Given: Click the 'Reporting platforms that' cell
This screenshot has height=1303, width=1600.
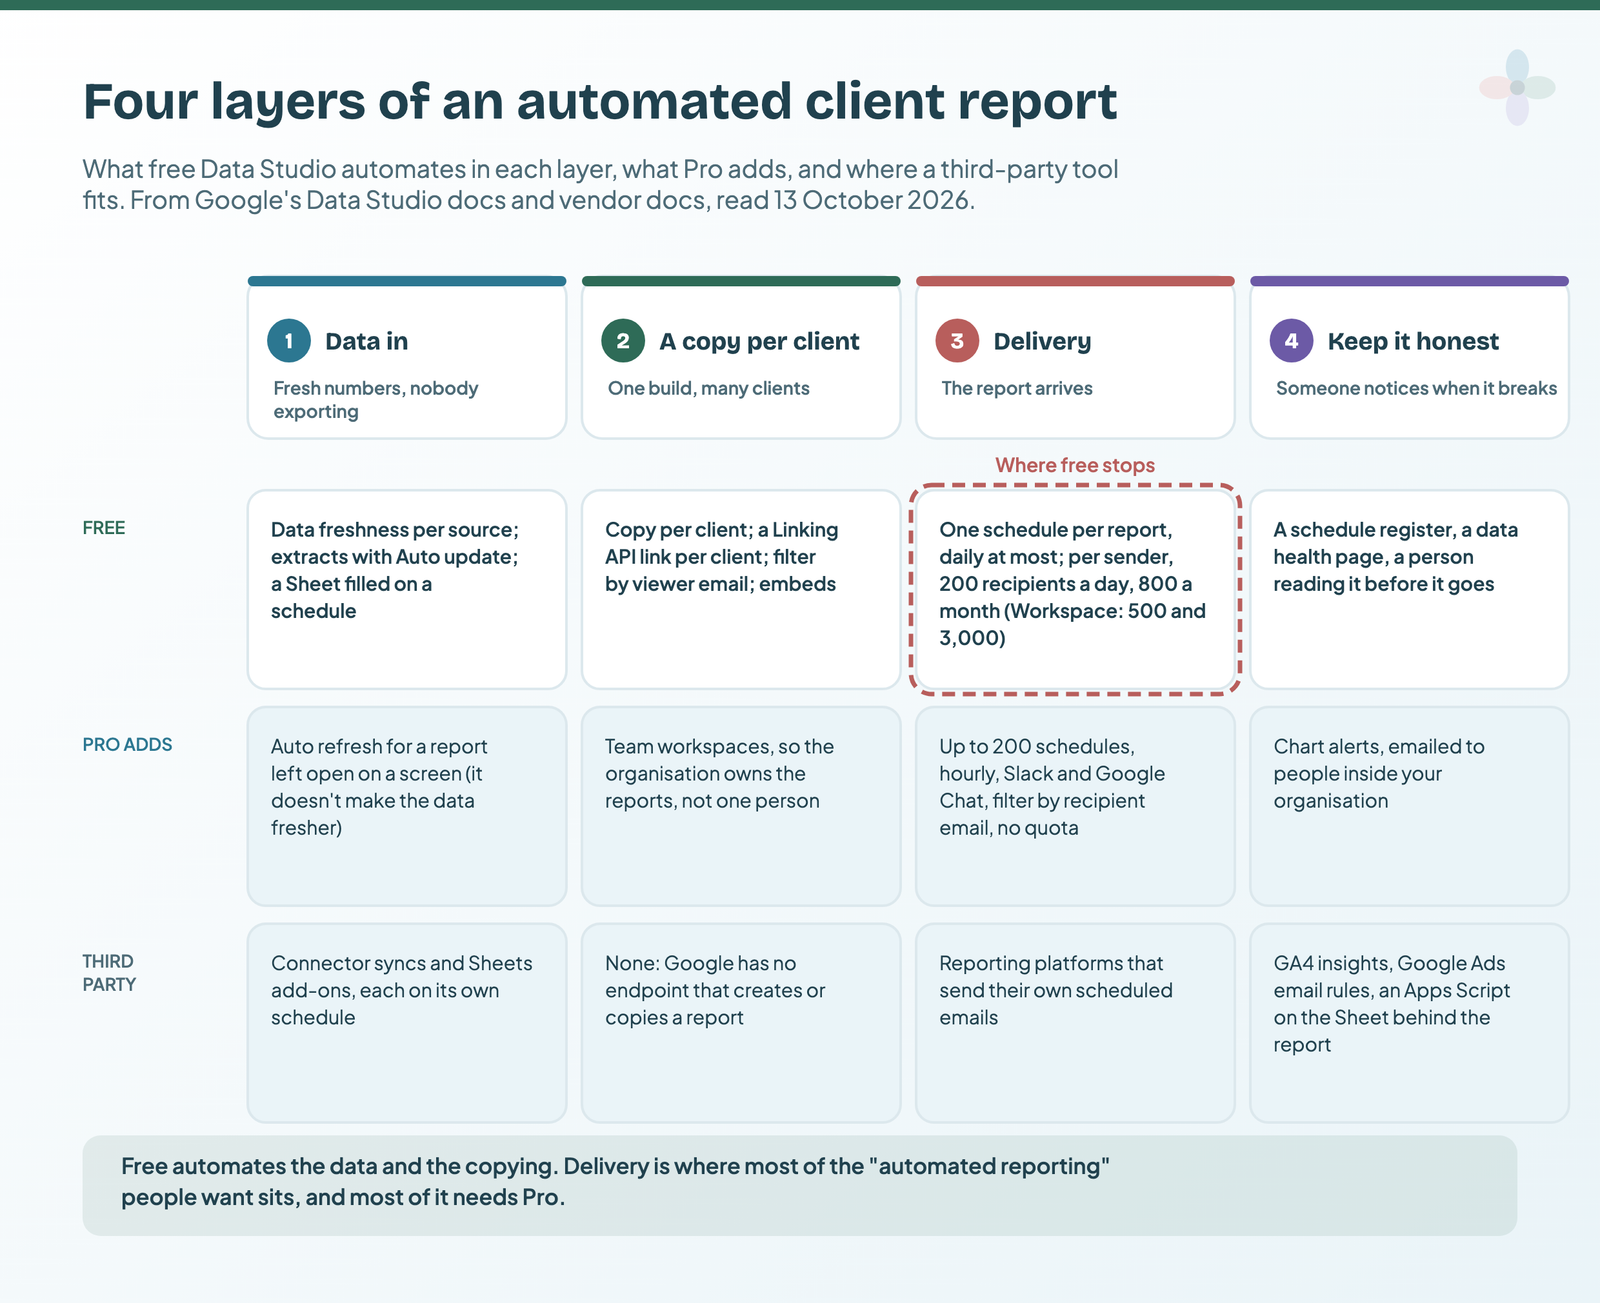Looking at the screenshot, I should [x=1075, y=1023].
